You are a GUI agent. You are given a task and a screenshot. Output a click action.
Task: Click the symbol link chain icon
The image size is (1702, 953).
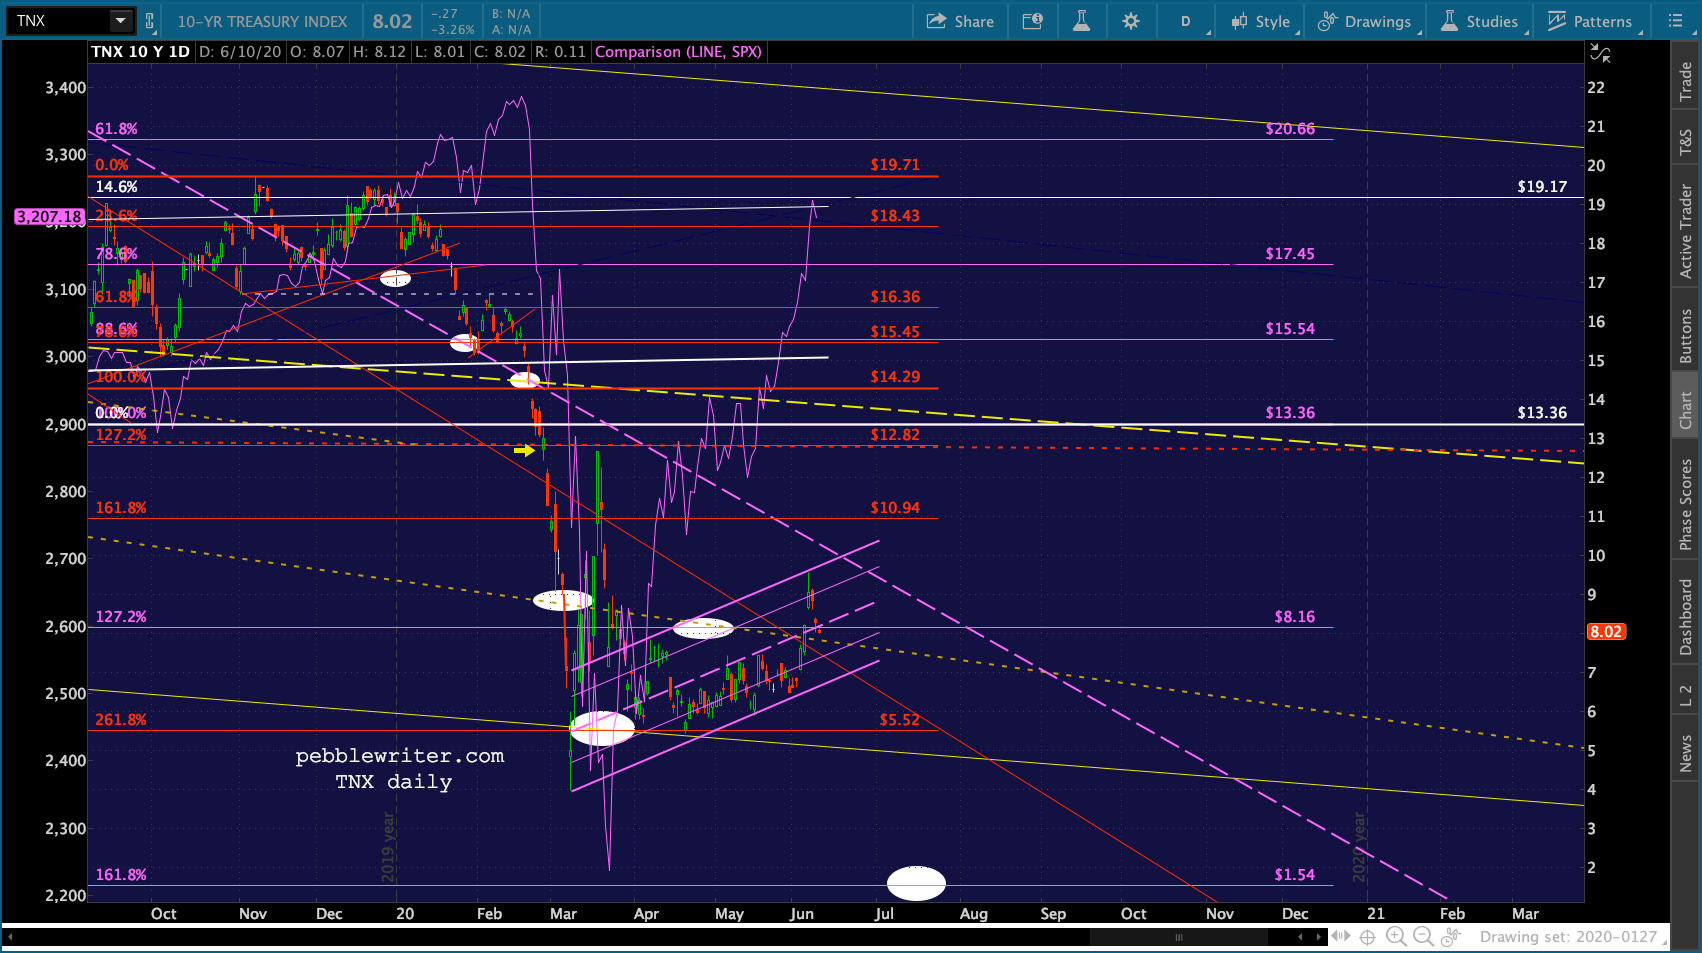click(150, 21)
